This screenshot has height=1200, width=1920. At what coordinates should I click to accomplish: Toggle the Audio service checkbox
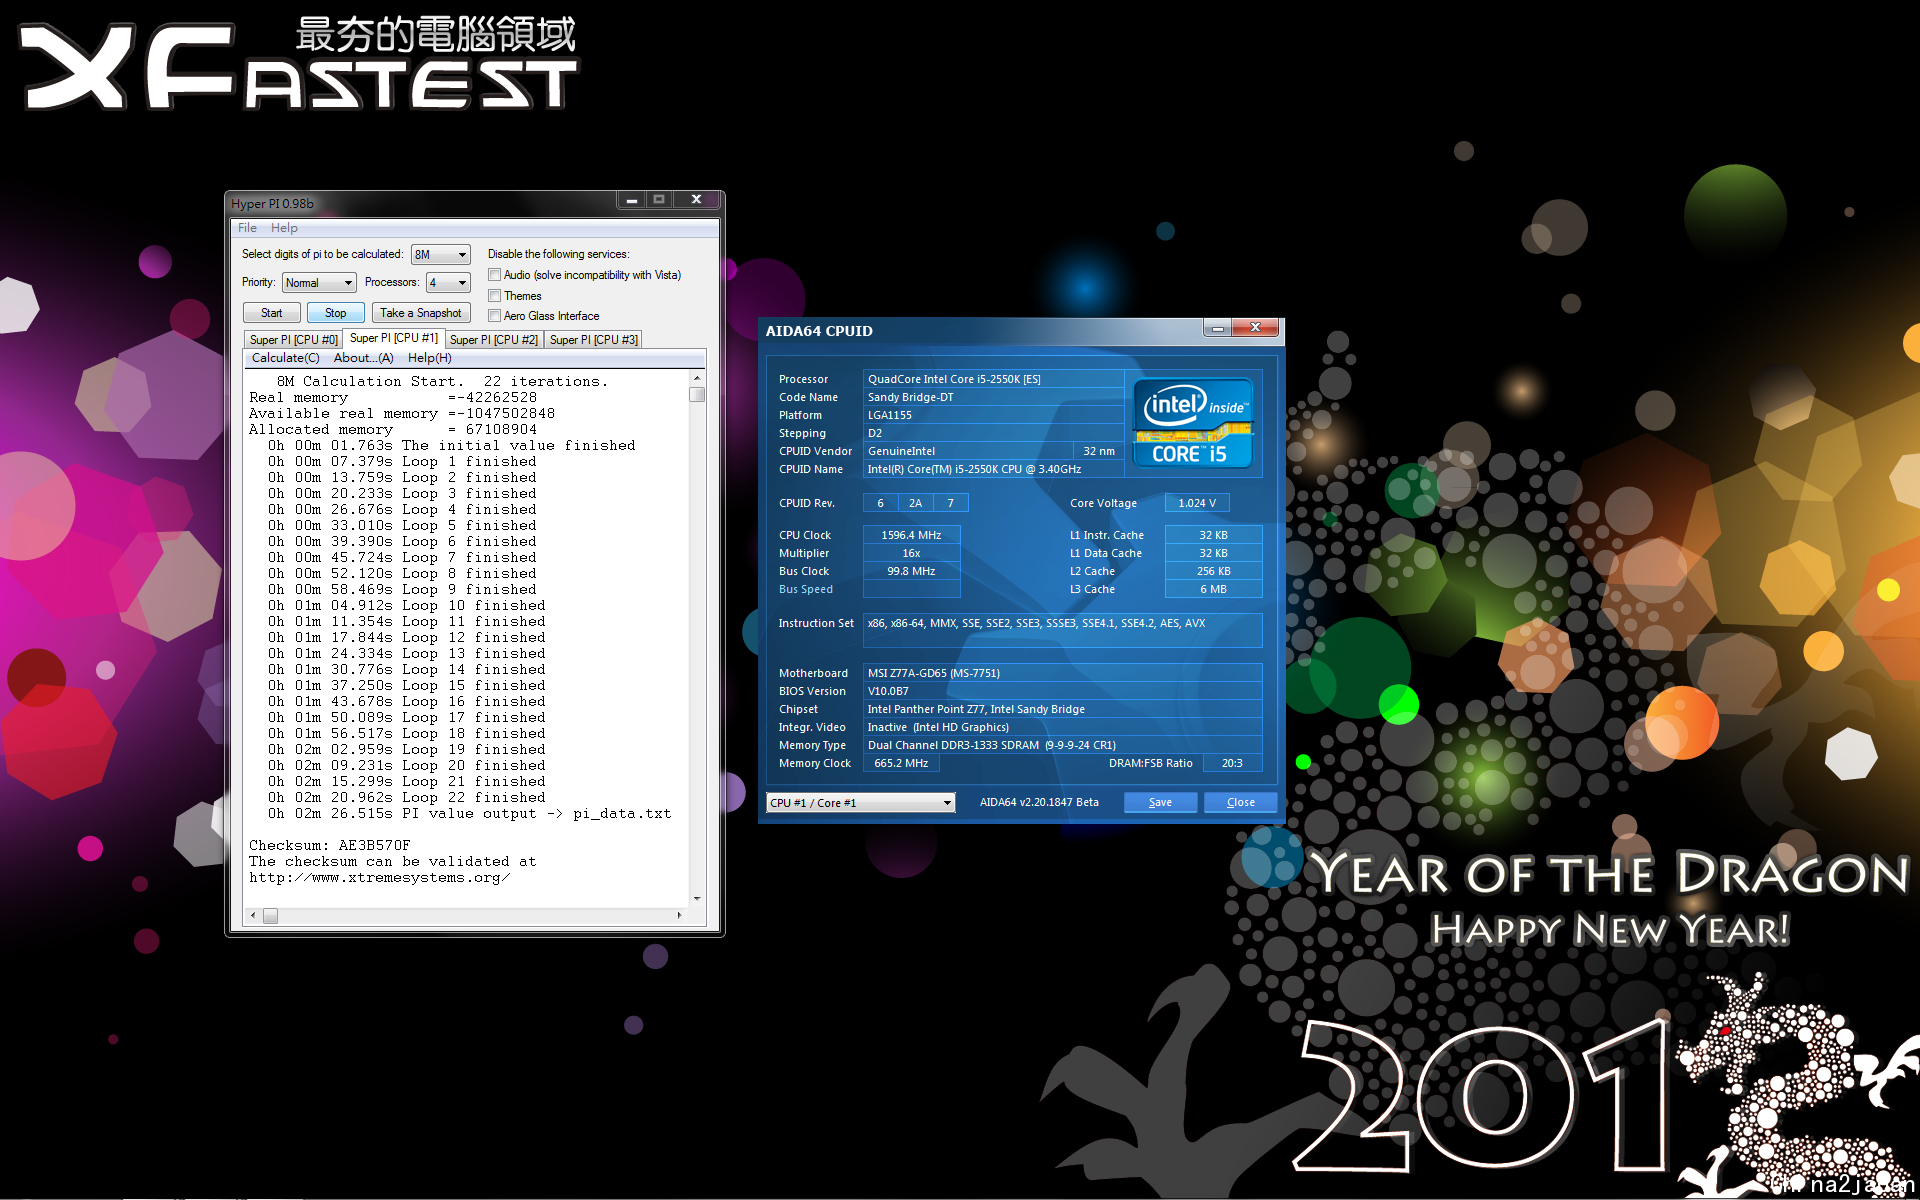point(494,275)
